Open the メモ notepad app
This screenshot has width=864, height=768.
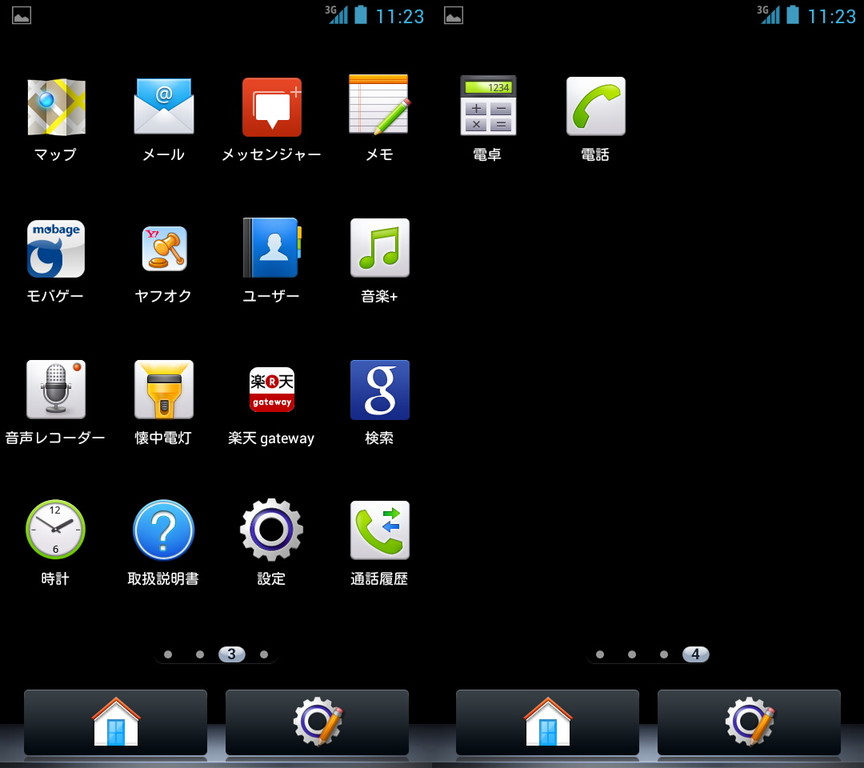380,105
